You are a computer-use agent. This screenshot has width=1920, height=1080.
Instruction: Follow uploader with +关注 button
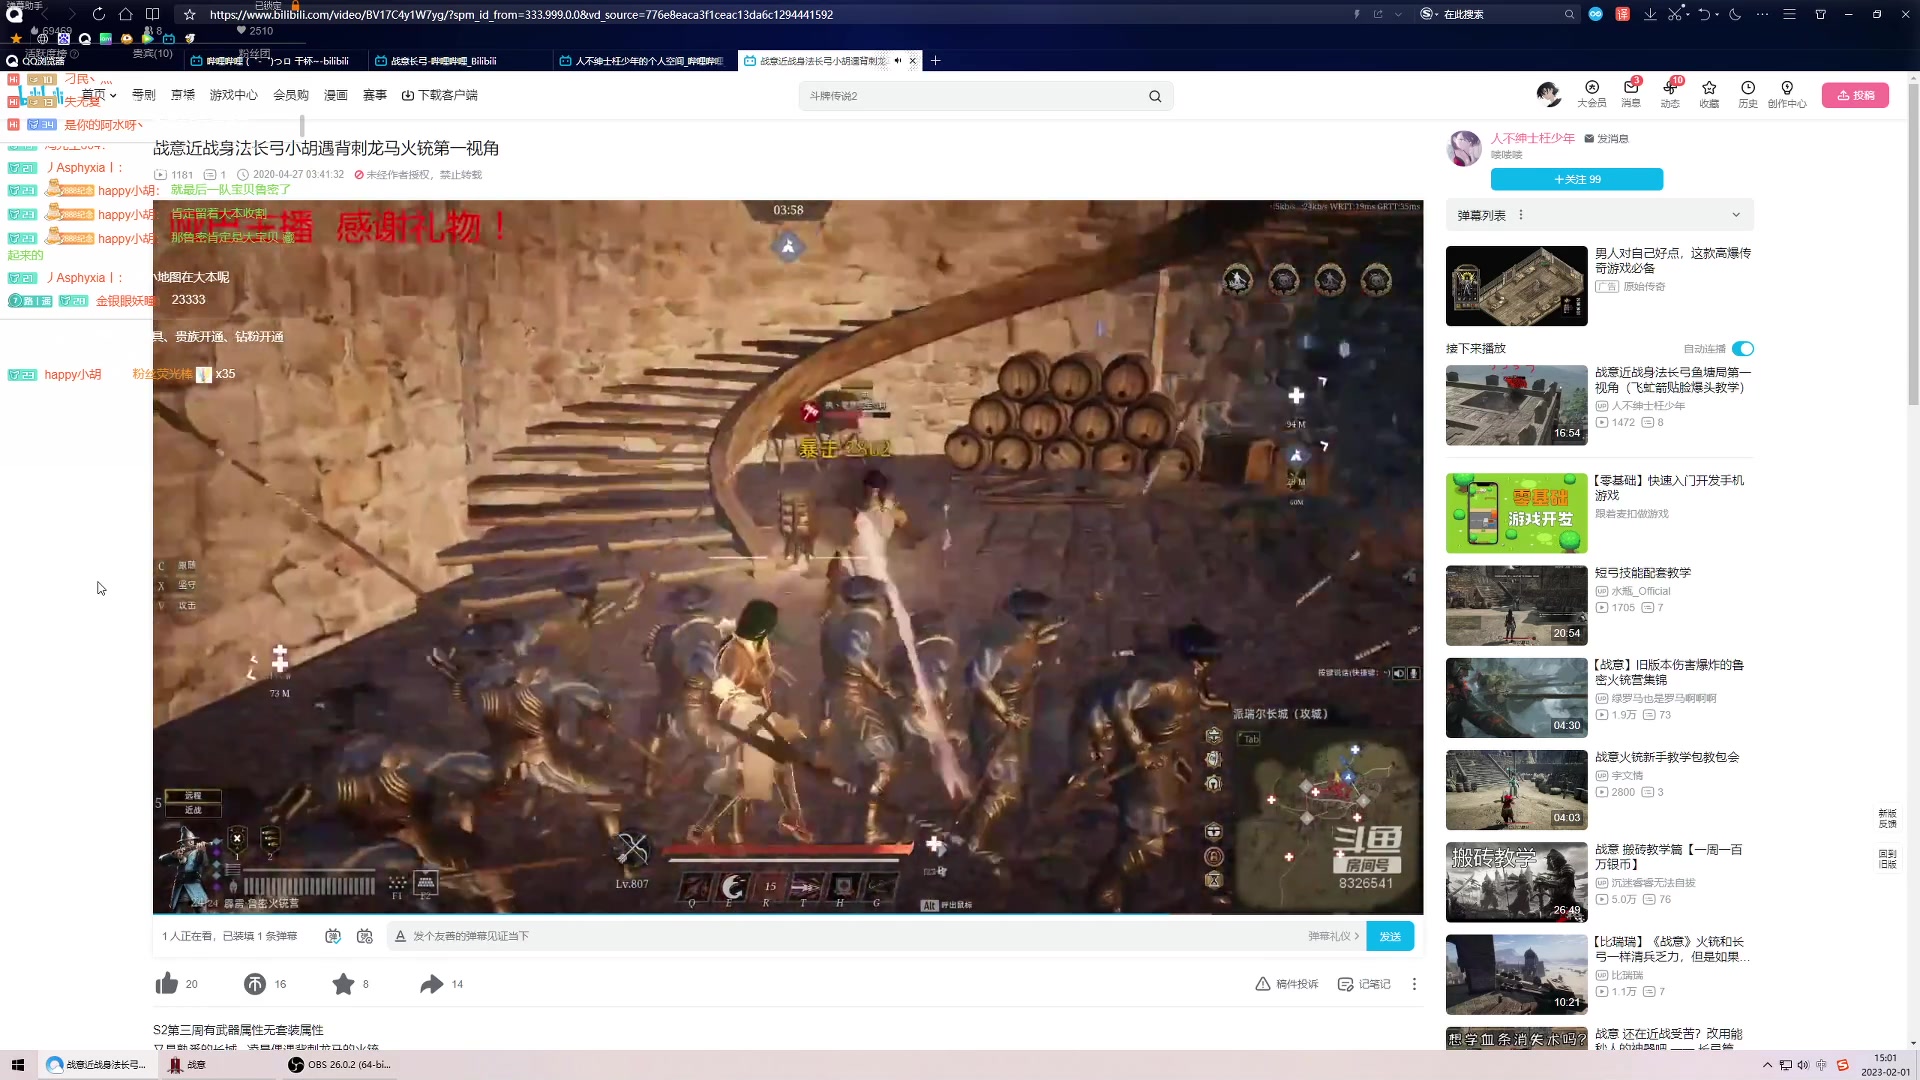point(1577,179)
